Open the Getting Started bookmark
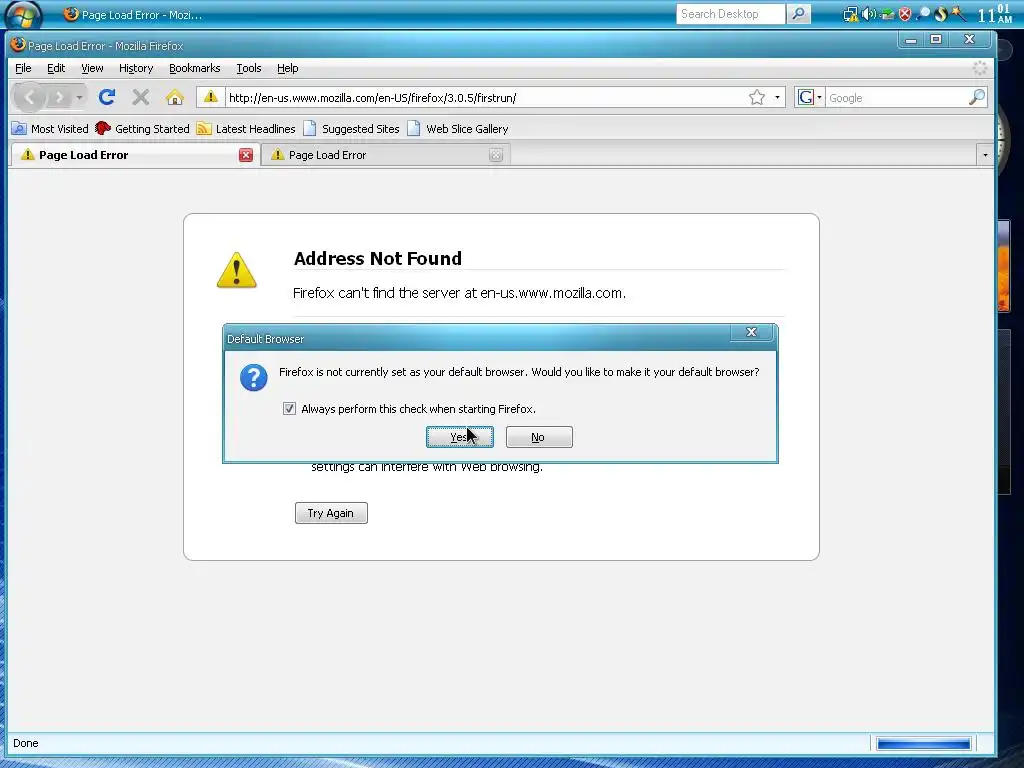1024x768 pixels. click(142, 129)
